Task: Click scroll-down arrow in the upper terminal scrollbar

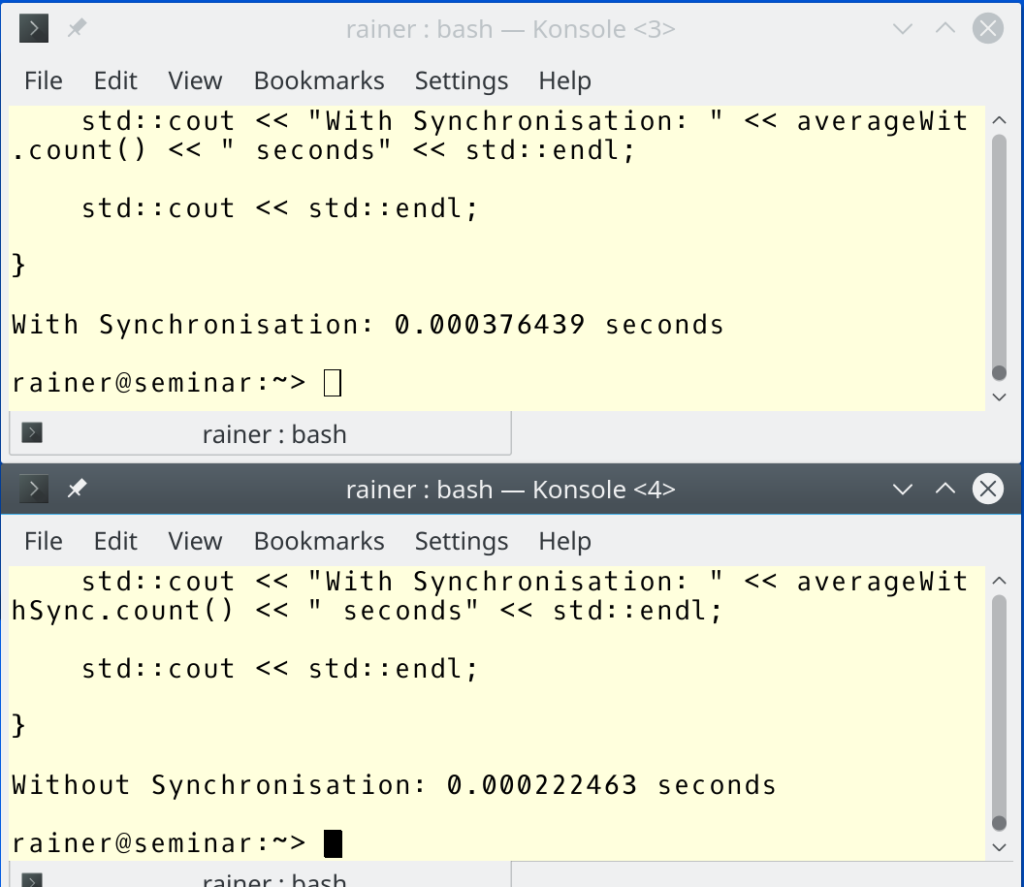Action: (x=998, y=397)
